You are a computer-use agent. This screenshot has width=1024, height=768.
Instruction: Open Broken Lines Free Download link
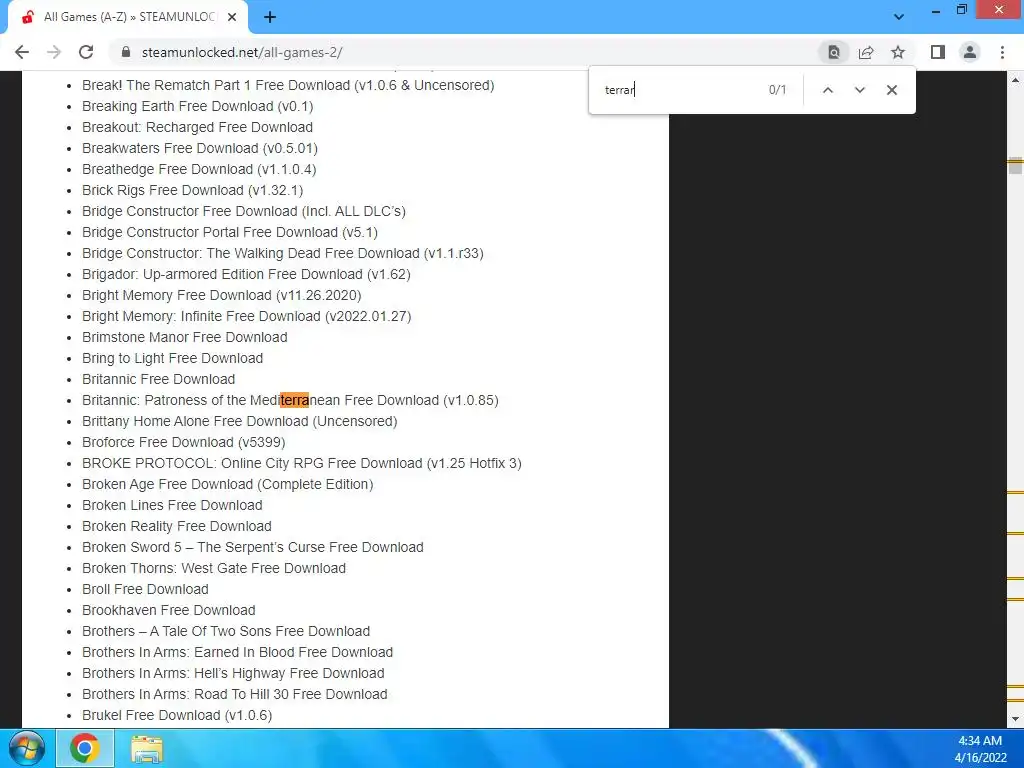pos(172,505)
